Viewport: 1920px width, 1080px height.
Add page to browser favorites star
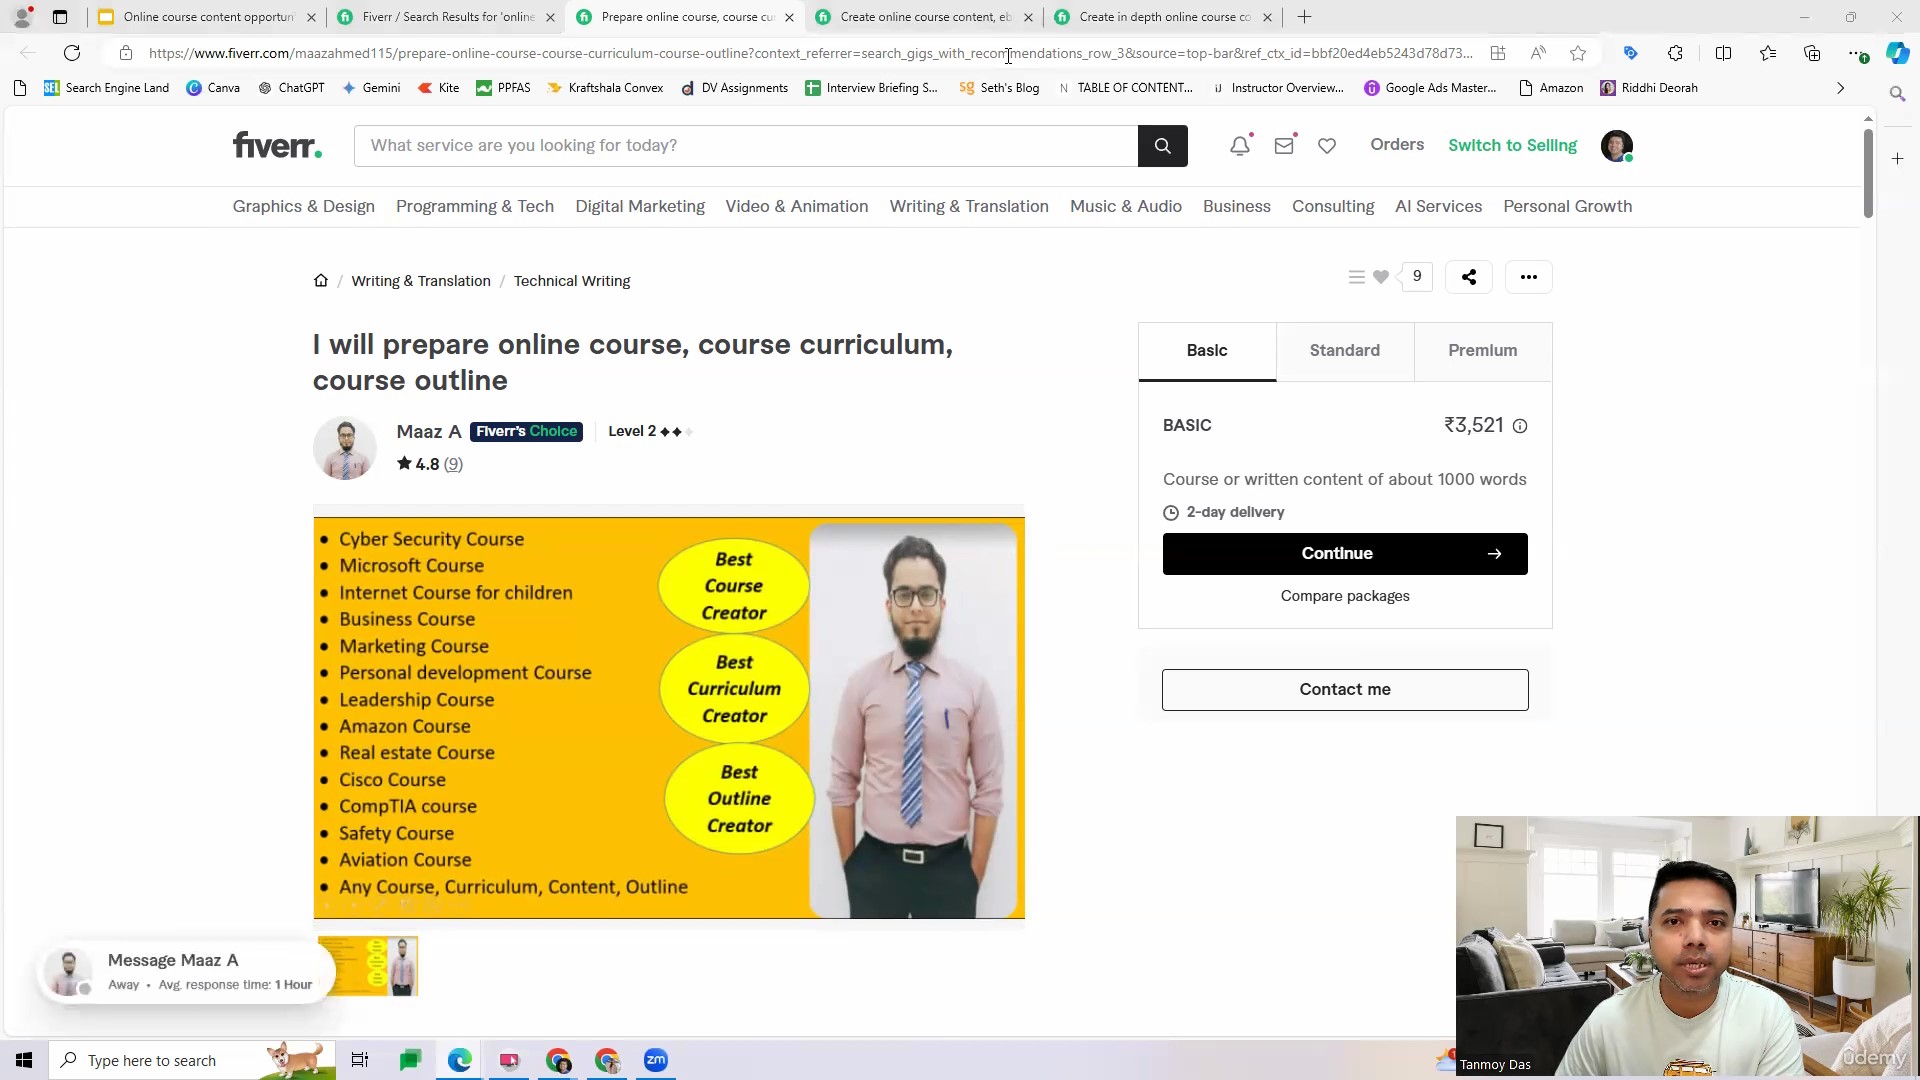1578,53
